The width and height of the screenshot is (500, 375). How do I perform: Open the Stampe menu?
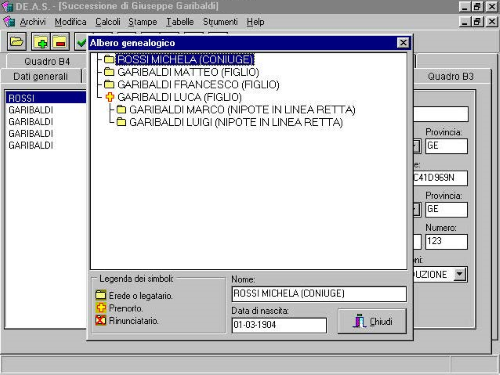click(x=143, y=22)
